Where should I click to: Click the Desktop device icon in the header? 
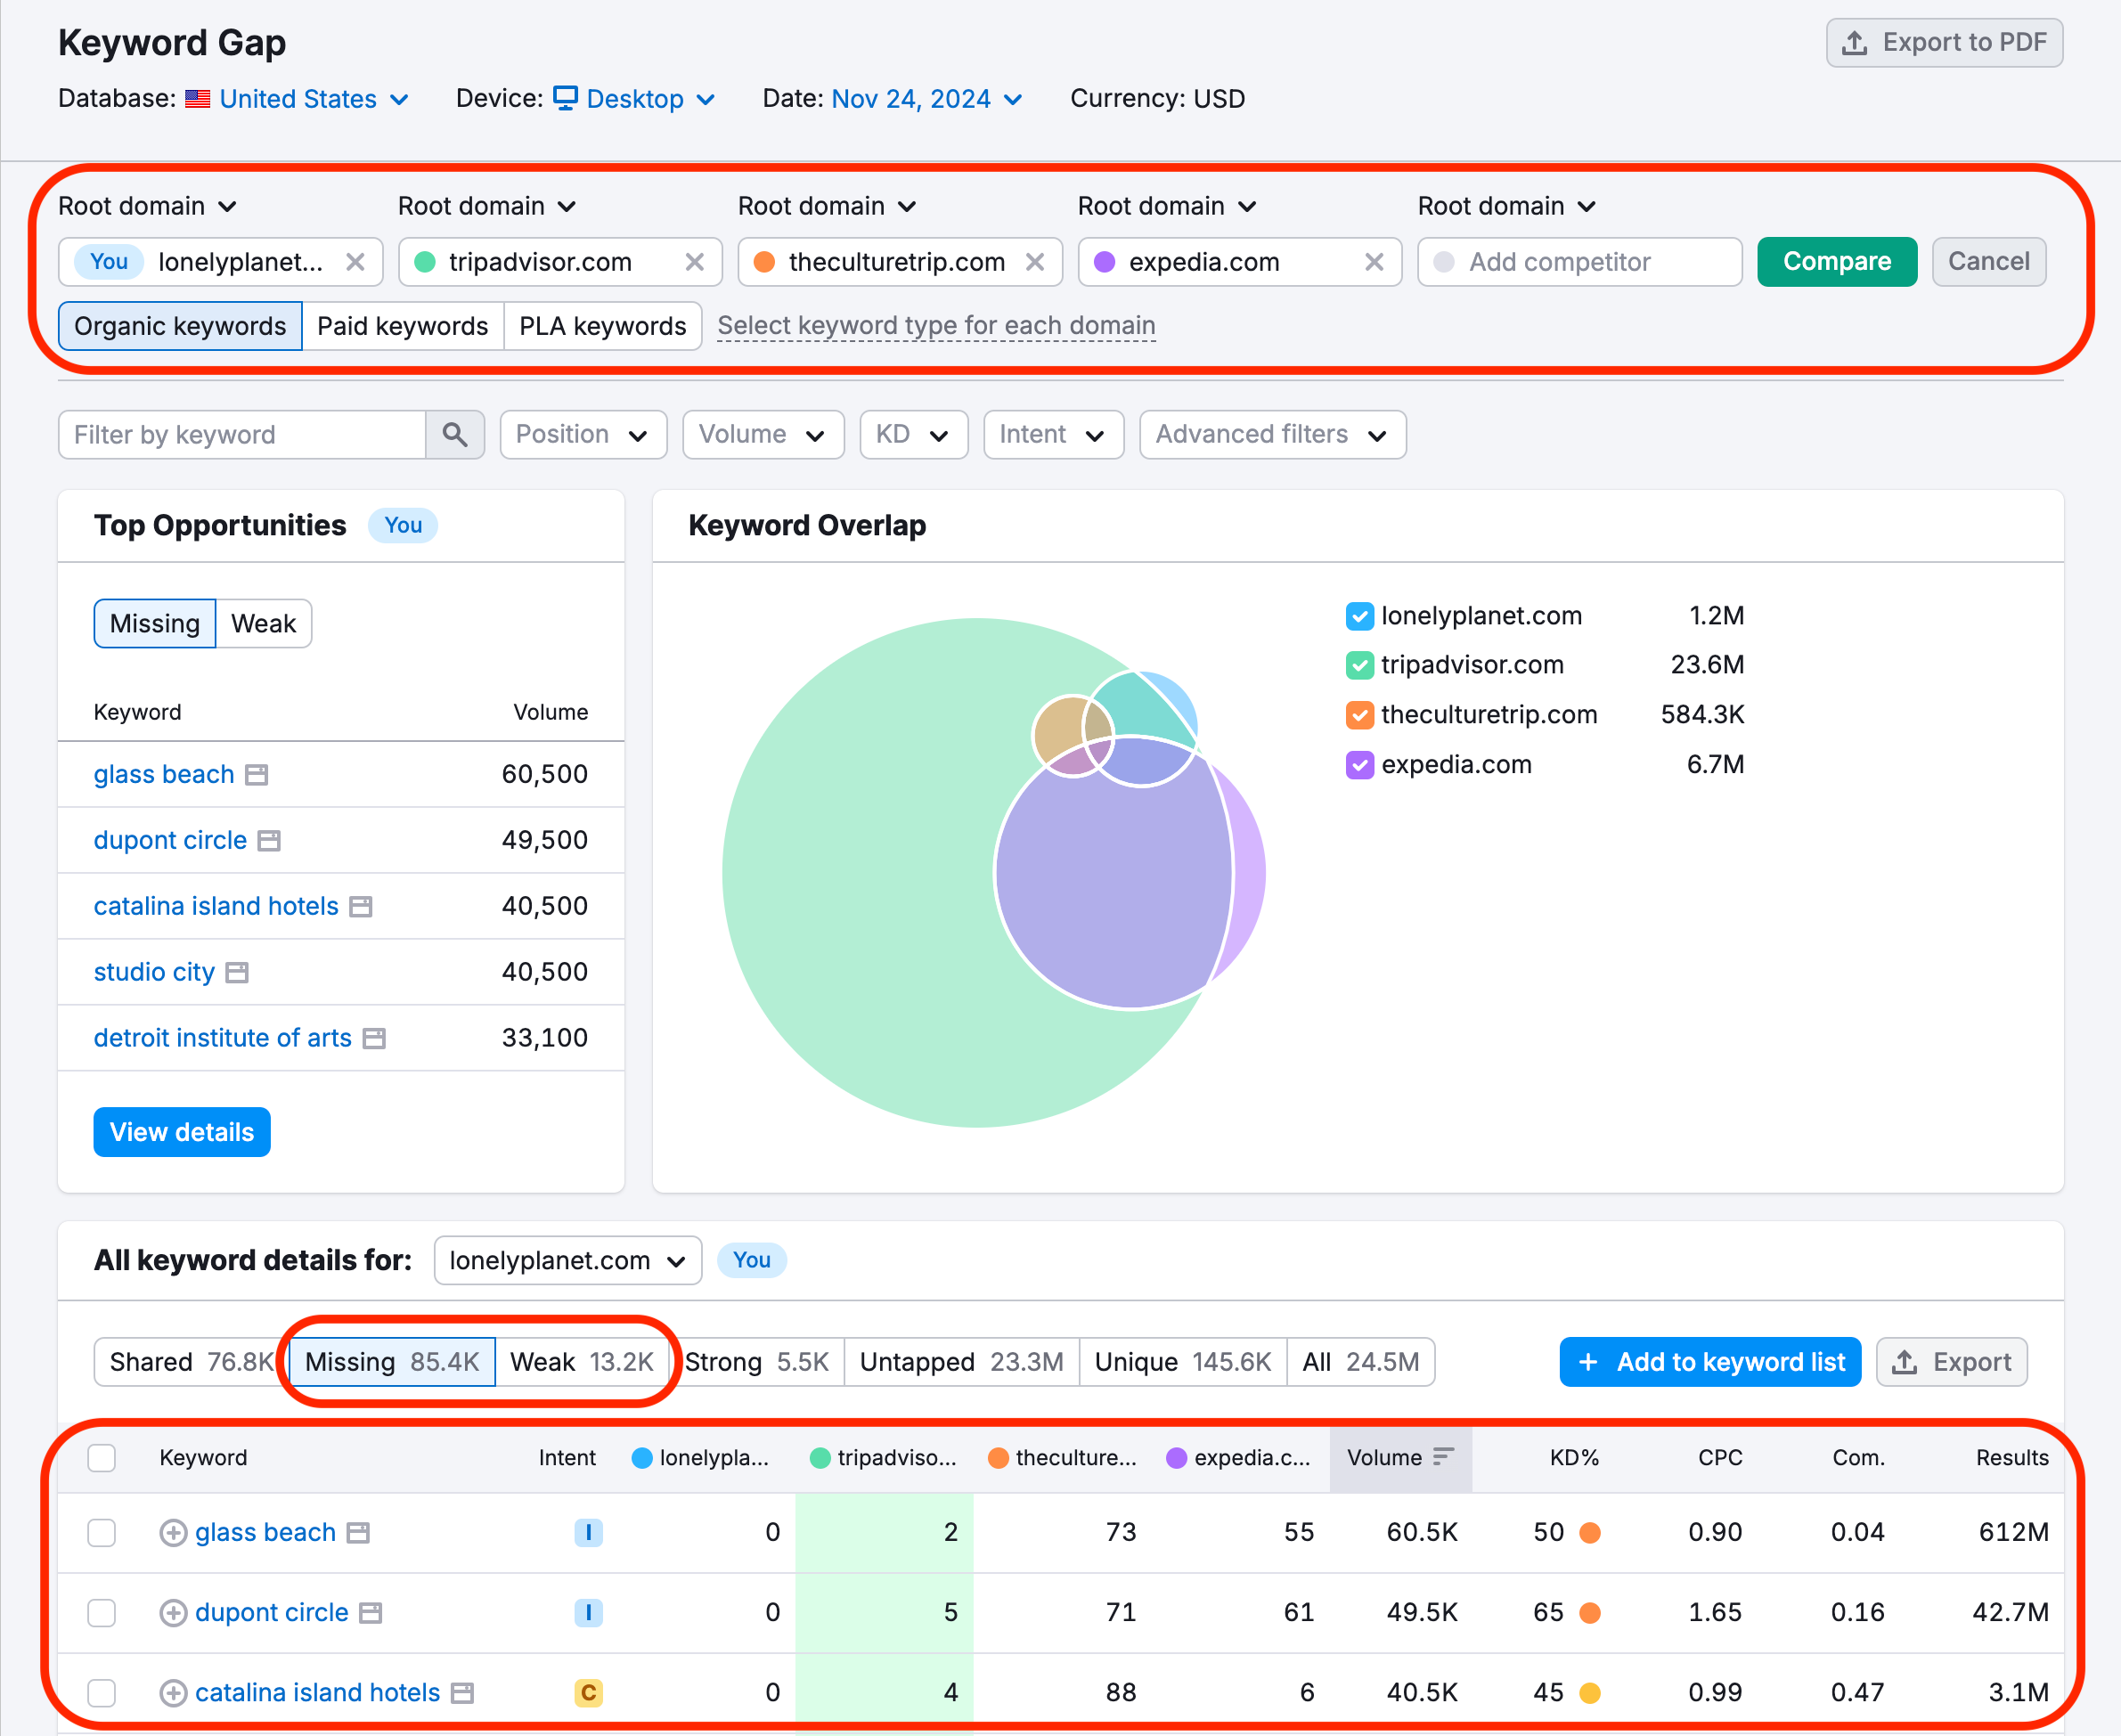[x=565, y=98]
